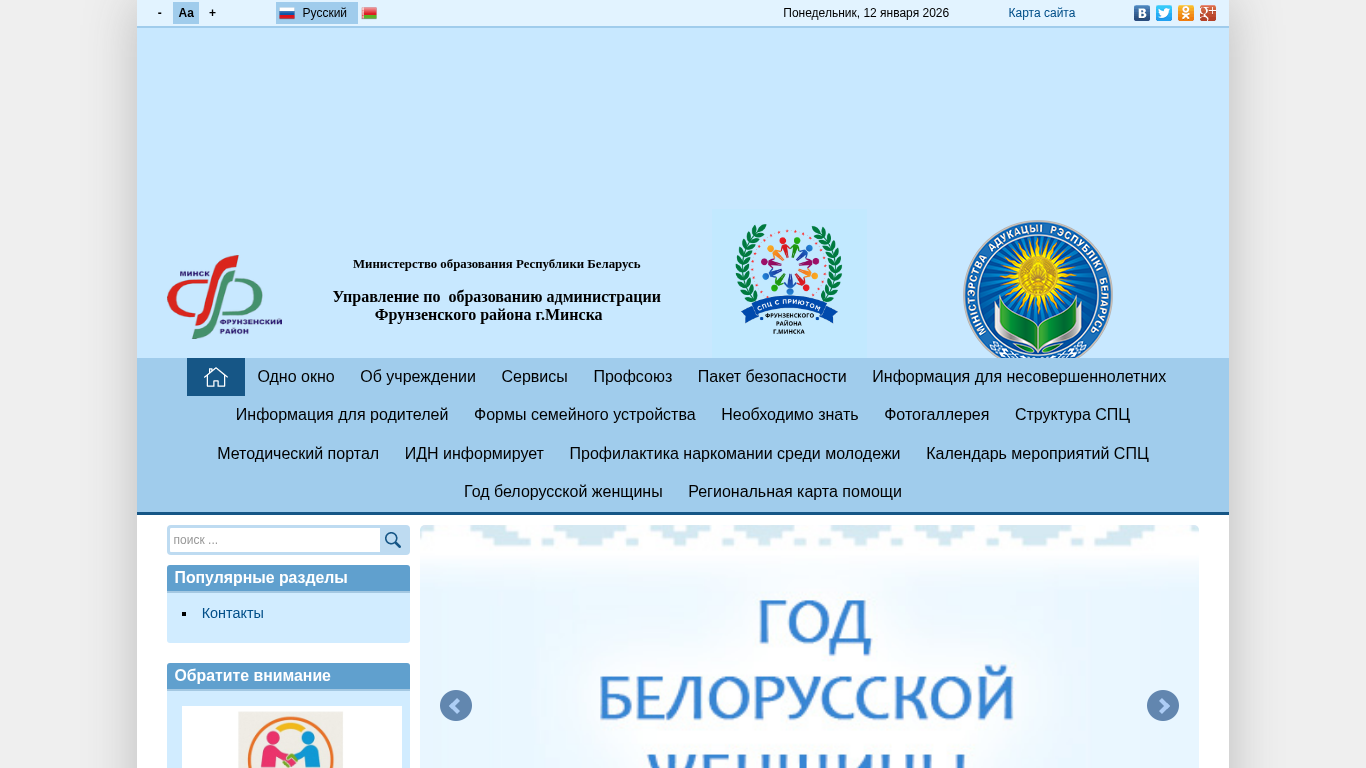Screen dimensions: 1366x768
Task: Click the search input field
Action: [x=274, y=540]
